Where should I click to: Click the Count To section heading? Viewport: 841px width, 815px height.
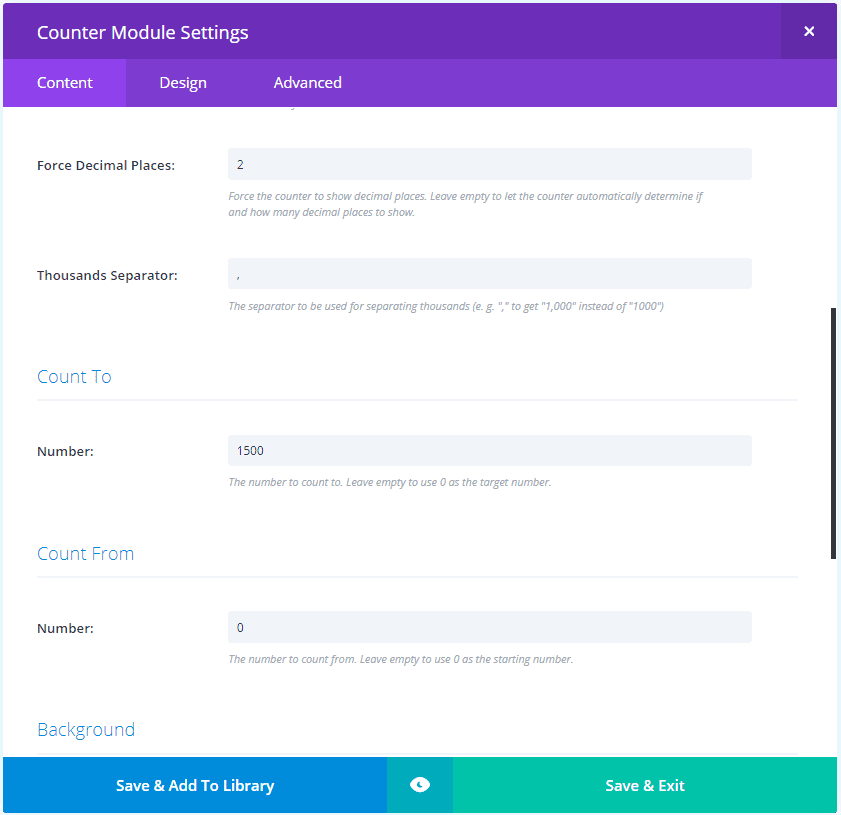(x=74, y=377)
